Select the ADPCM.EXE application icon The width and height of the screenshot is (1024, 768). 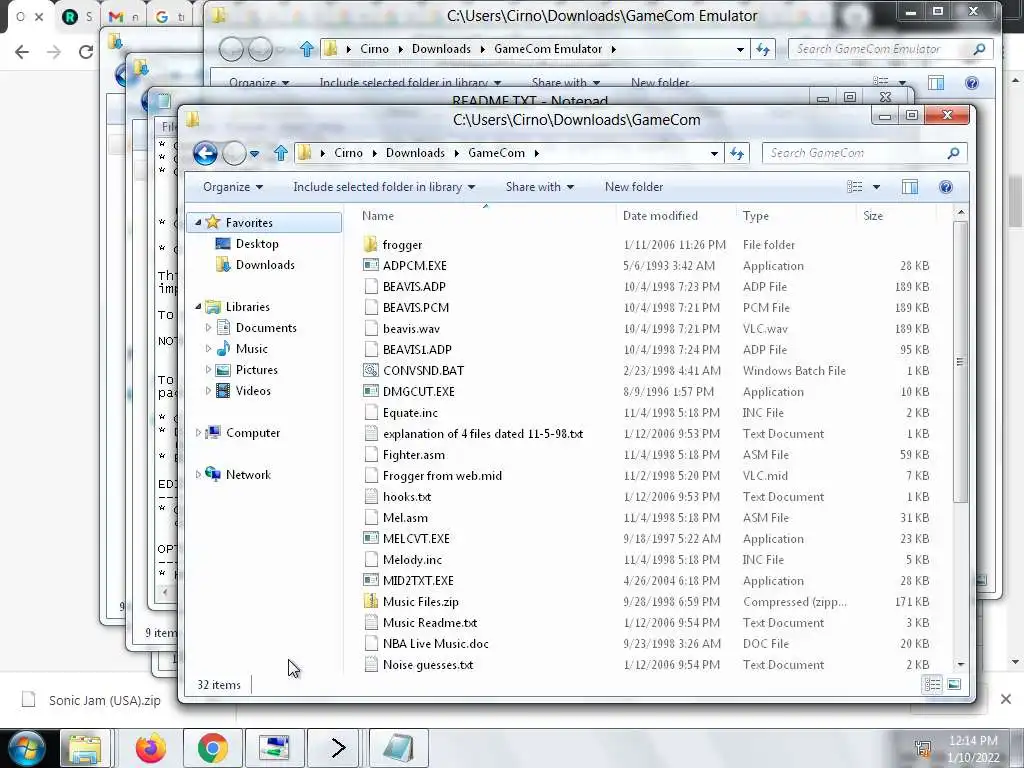pos(370,266)
